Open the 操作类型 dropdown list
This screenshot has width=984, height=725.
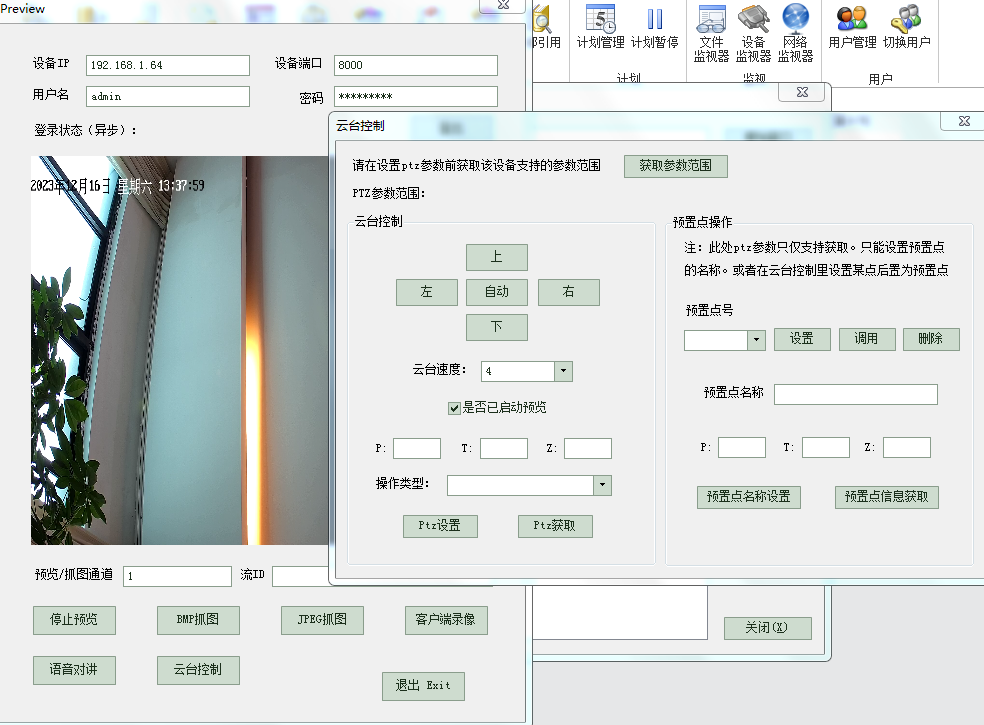(602, 485)
